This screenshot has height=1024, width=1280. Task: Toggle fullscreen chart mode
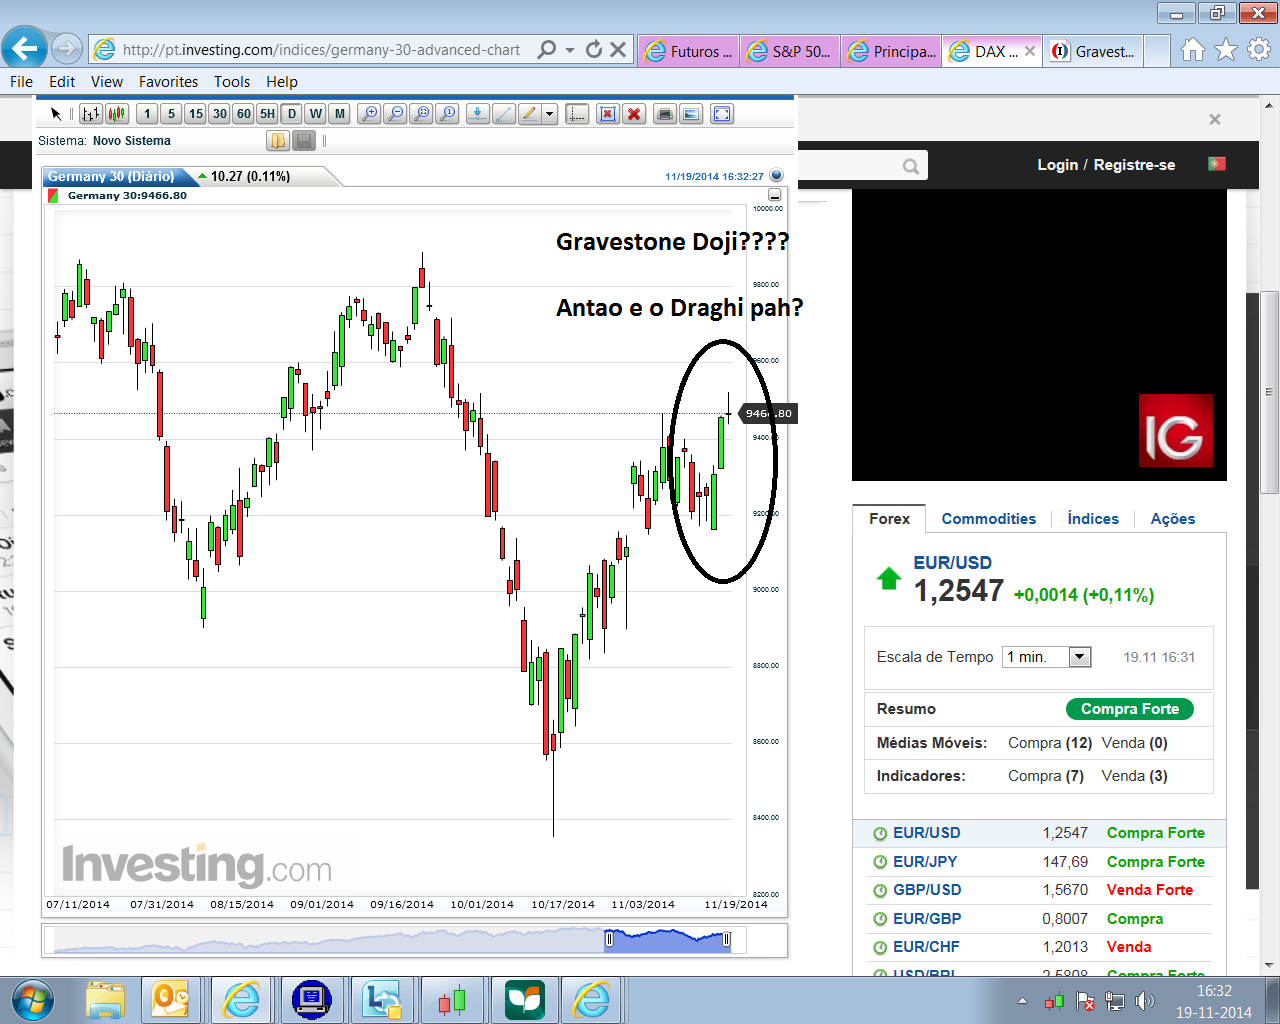[x=722, y=114]
